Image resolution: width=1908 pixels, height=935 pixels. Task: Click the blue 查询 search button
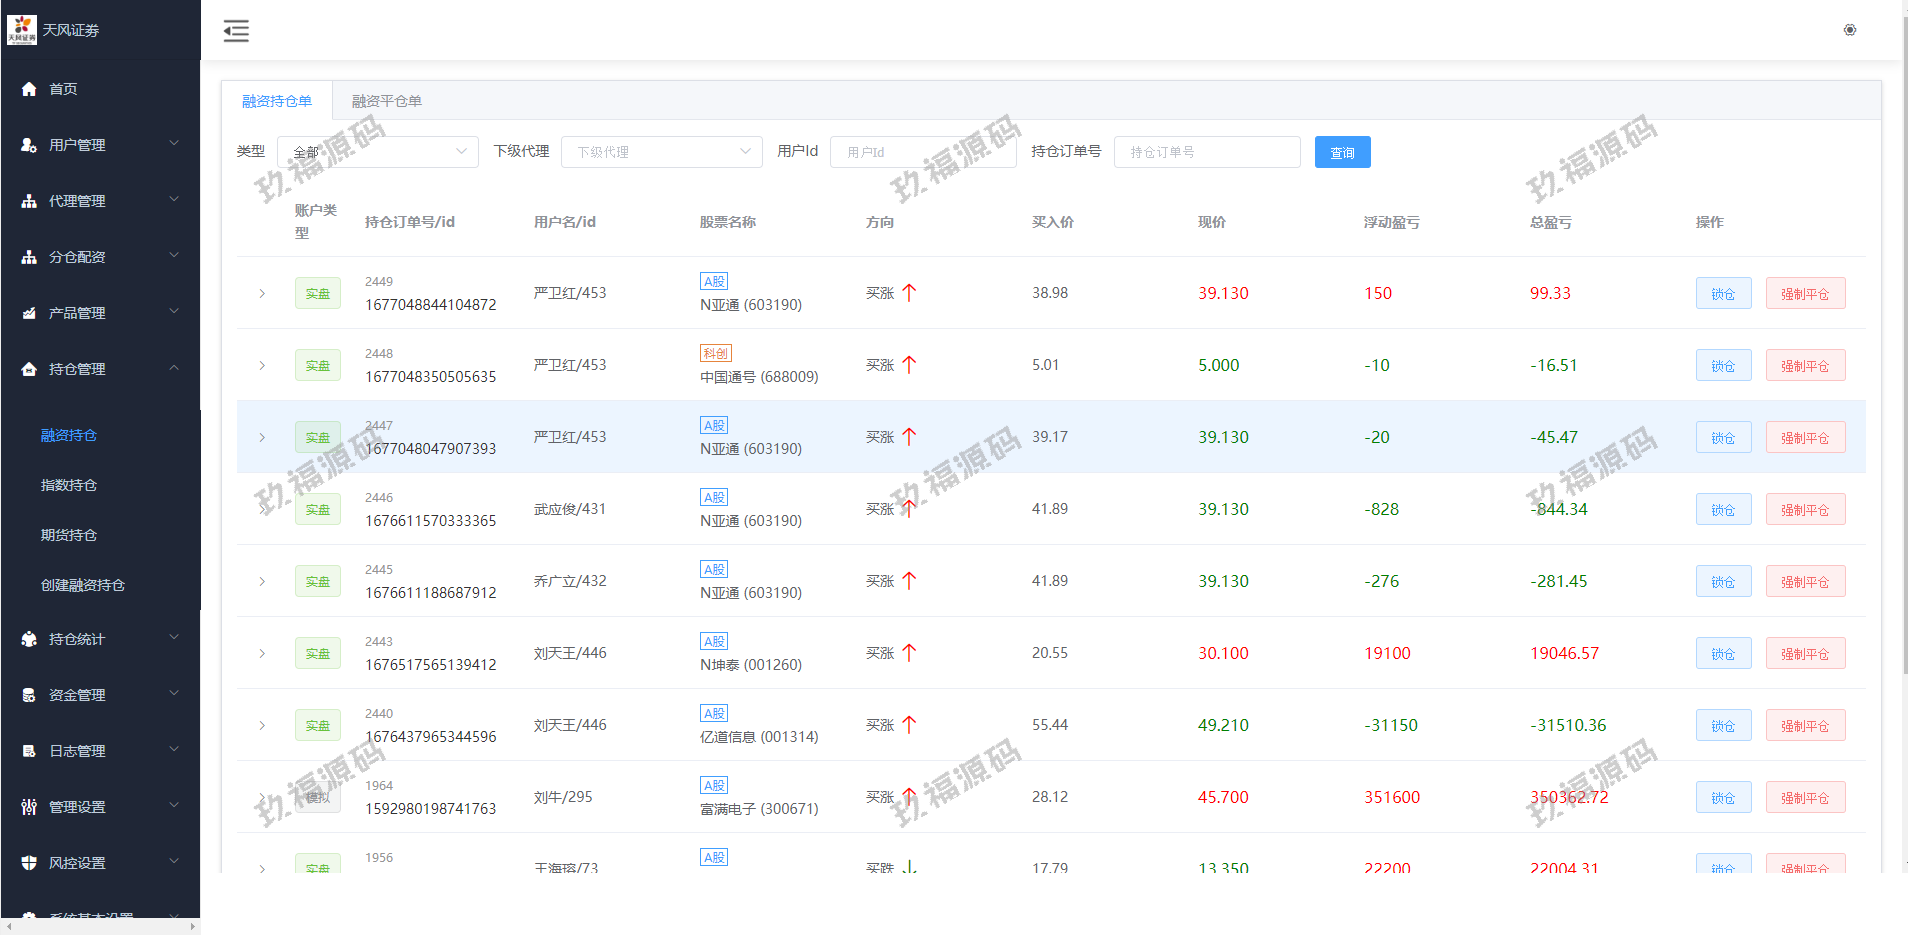point(1342,152)
